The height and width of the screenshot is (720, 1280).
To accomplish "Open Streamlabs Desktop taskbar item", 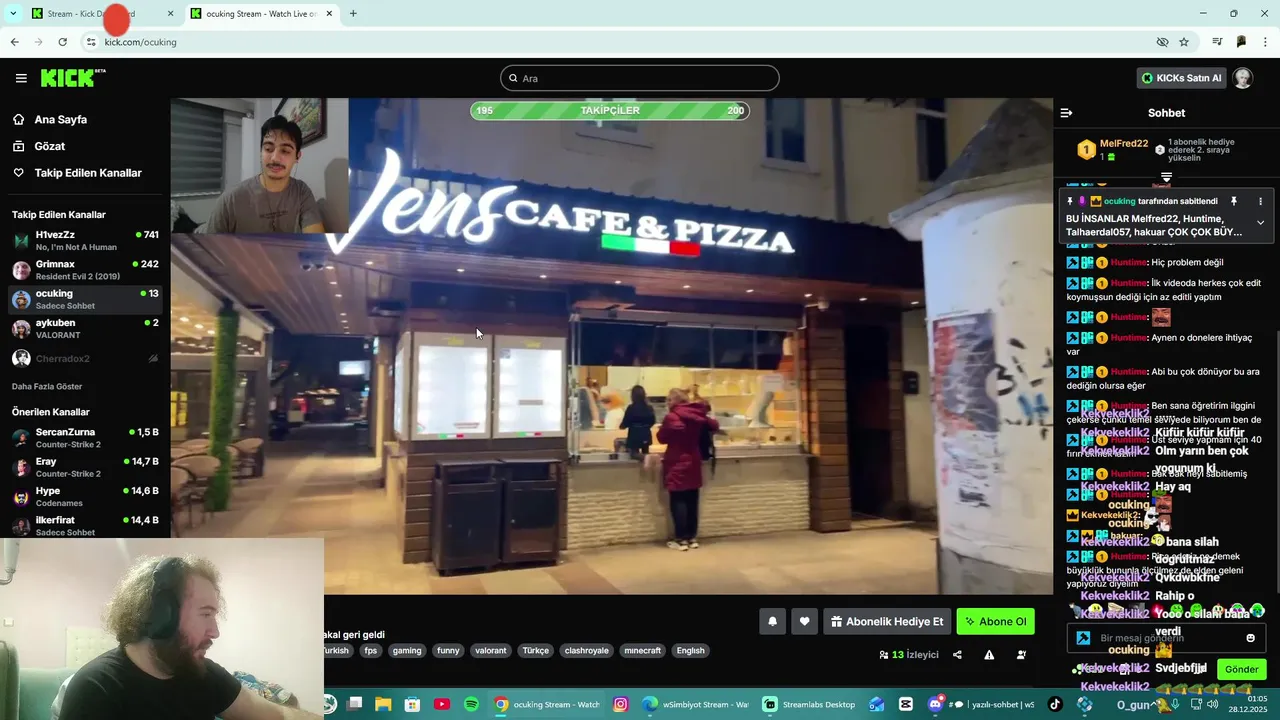I will [x=810, y=704].
